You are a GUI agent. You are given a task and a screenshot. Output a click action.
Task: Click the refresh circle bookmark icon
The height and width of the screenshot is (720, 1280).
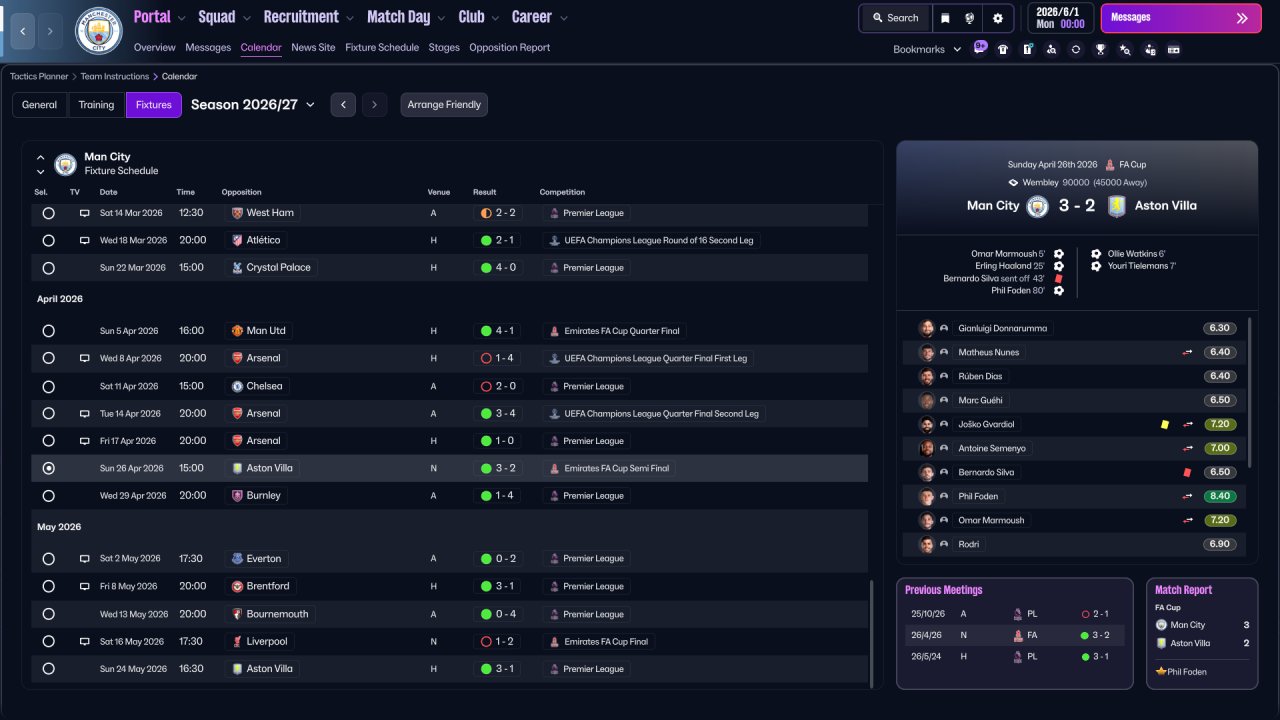tap(1075, 49)
